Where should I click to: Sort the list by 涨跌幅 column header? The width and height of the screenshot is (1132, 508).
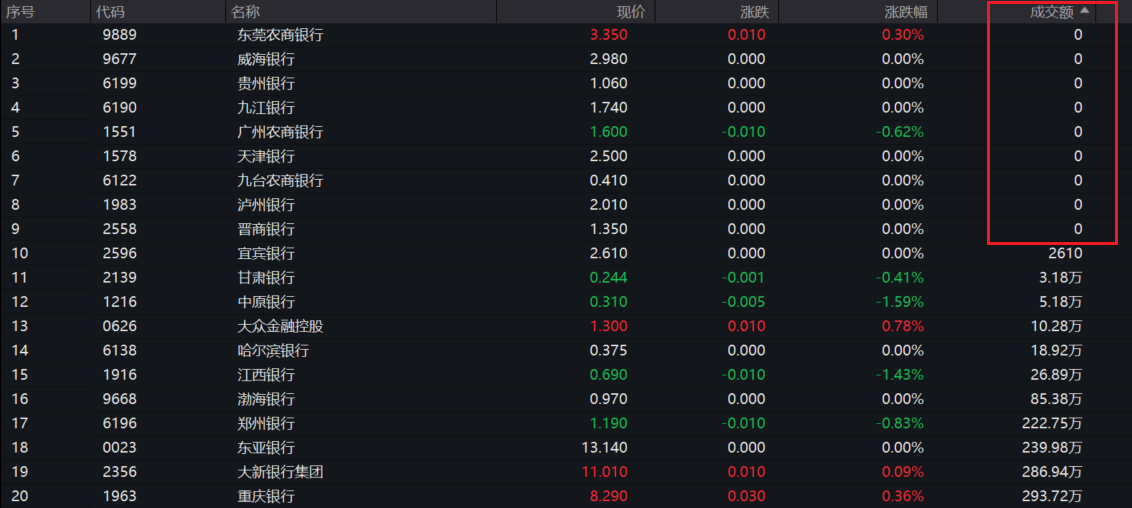point(906,11)
